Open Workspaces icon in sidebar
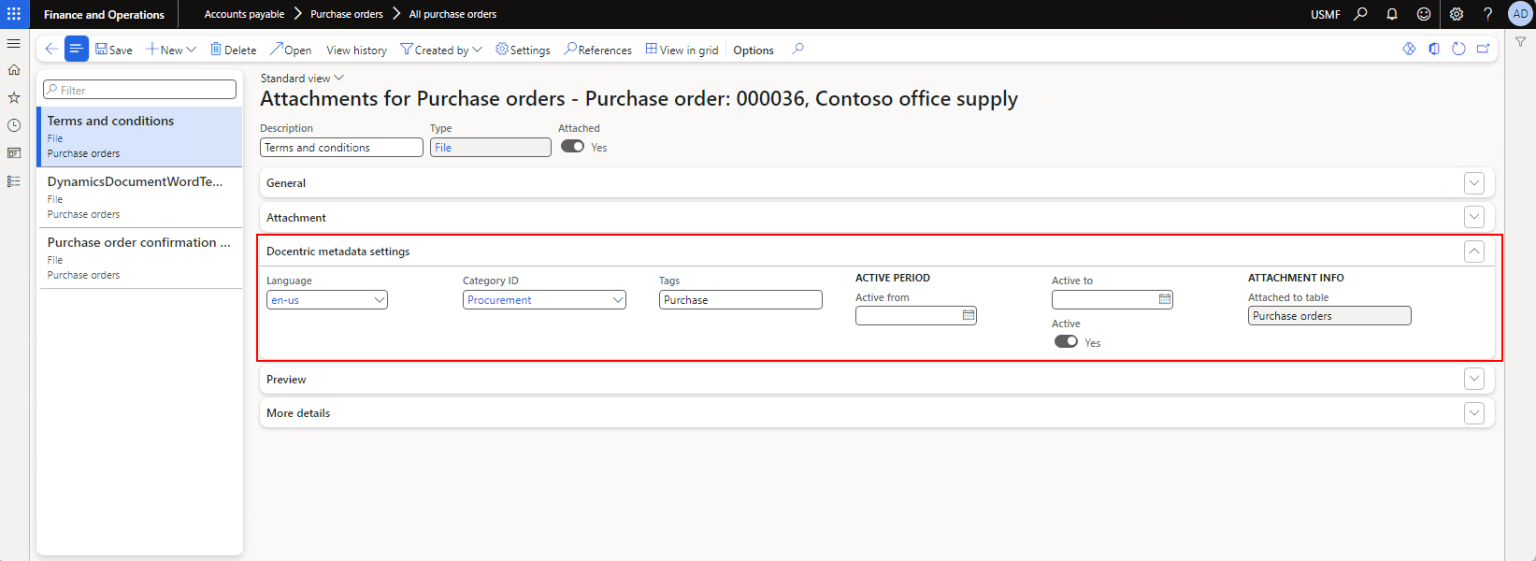Image resolution: width=1536 pixels, height=561 pixels. [14, 153]
